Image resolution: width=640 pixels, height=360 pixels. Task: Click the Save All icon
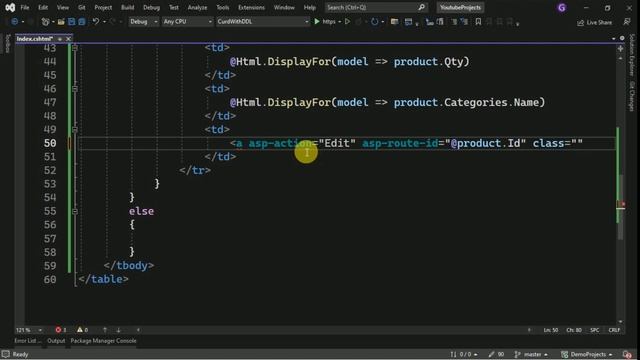[x=82, y=22]
